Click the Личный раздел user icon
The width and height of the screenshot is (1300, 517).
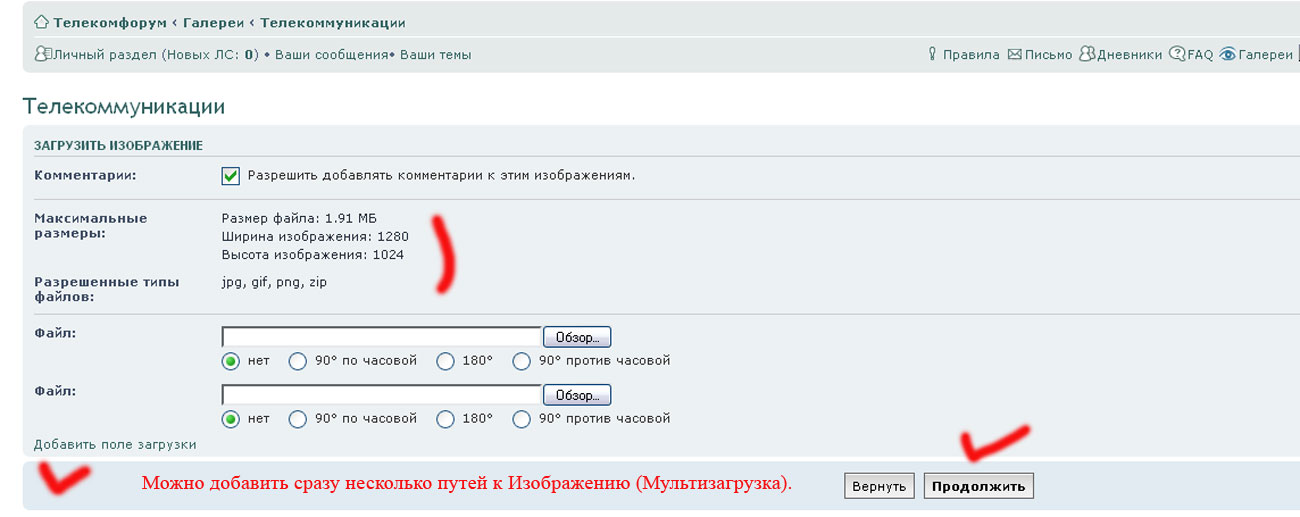click(42, 55)
